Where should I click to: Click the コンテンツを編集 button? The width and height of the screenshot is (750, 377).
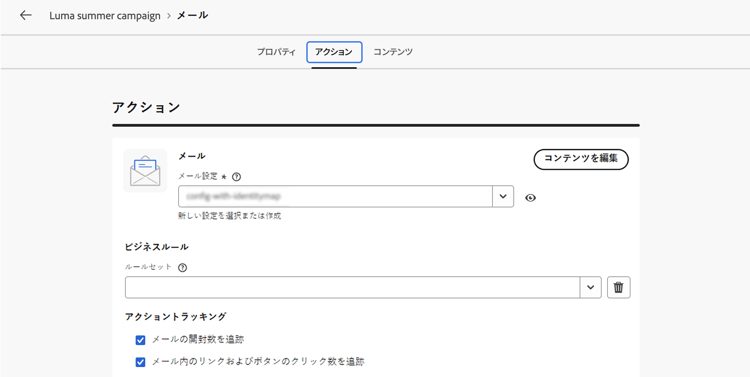[581, 159]
